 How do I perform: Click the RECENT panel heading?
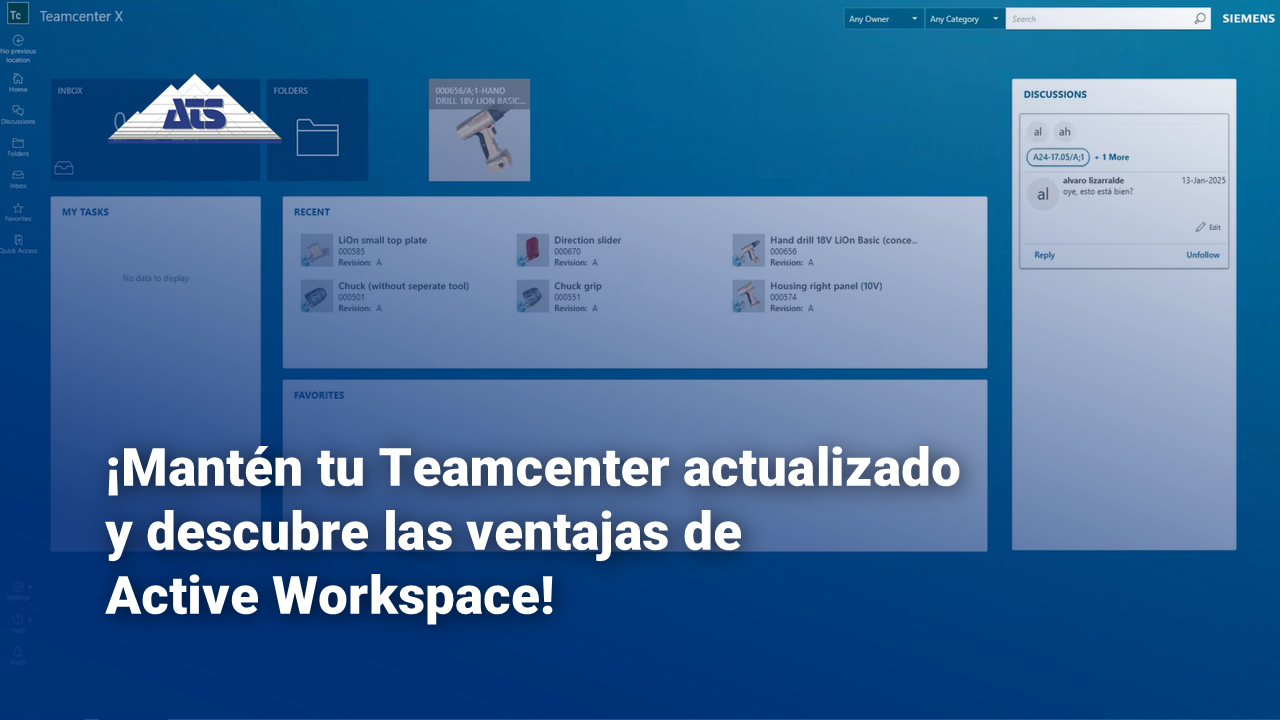(x=312, y=212)
